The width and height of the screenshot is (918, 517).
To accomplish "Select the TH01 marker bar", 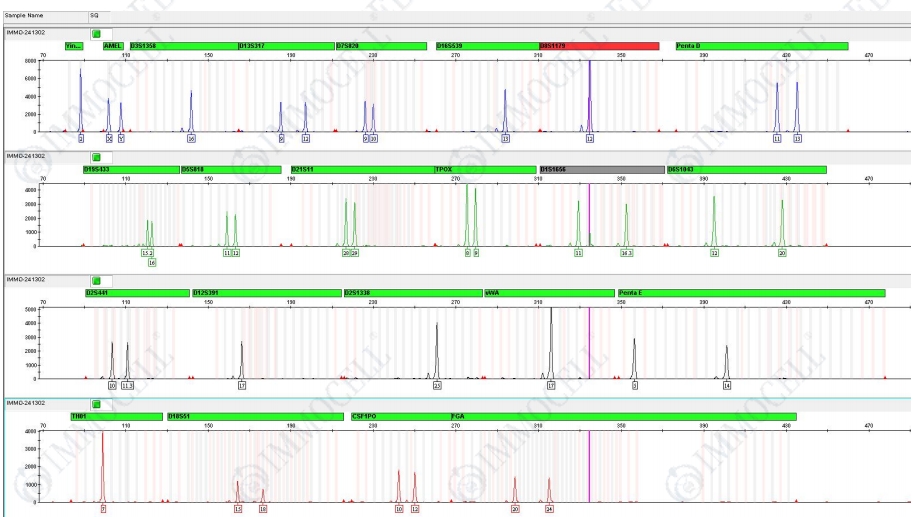I will click(117, 417).
